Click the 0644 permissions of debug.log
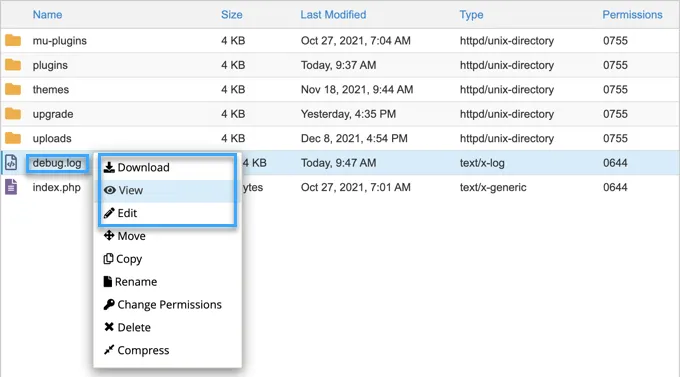680x377 pixels. pyautogui.click(x=615, y=163)
